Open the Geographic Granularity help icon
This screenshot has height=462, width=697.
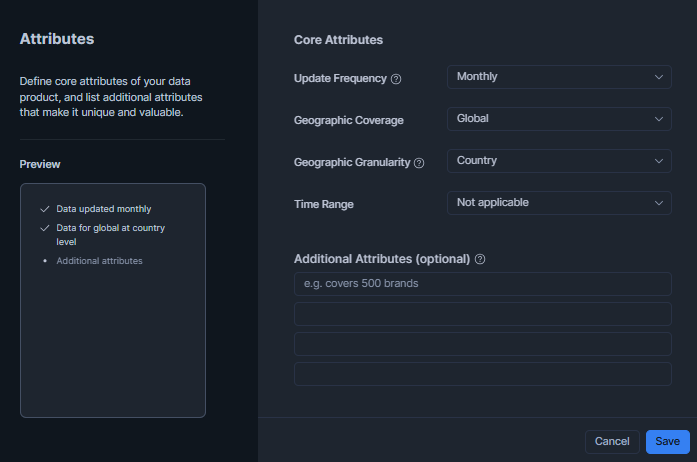tap(419, 163)
